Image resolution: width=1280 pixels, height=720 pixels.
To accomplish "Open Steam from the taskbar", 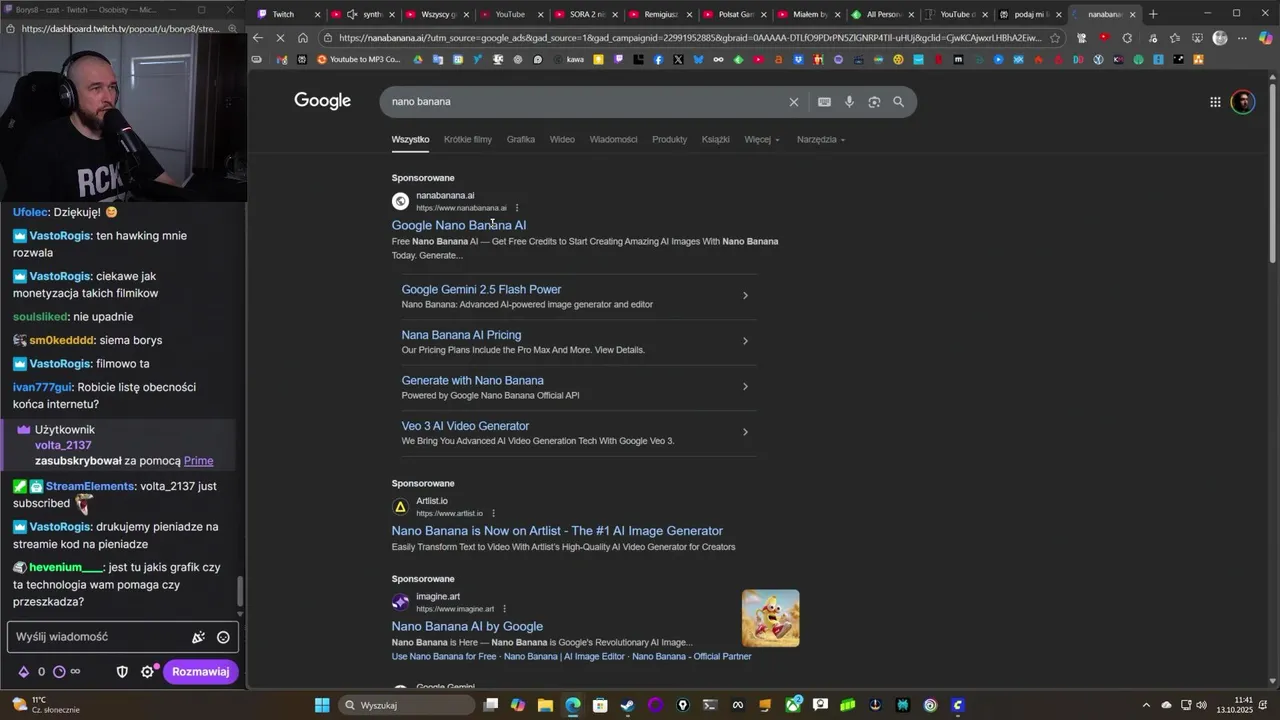I will pyautogui.click(x=627, y=705).
